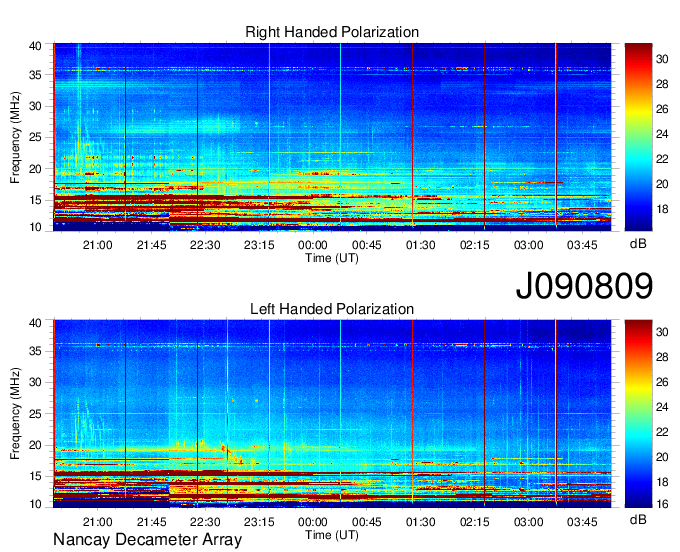
Task: Click Frequency (MHz) label of Right Handed plot
Action: (x=15, y=137)
